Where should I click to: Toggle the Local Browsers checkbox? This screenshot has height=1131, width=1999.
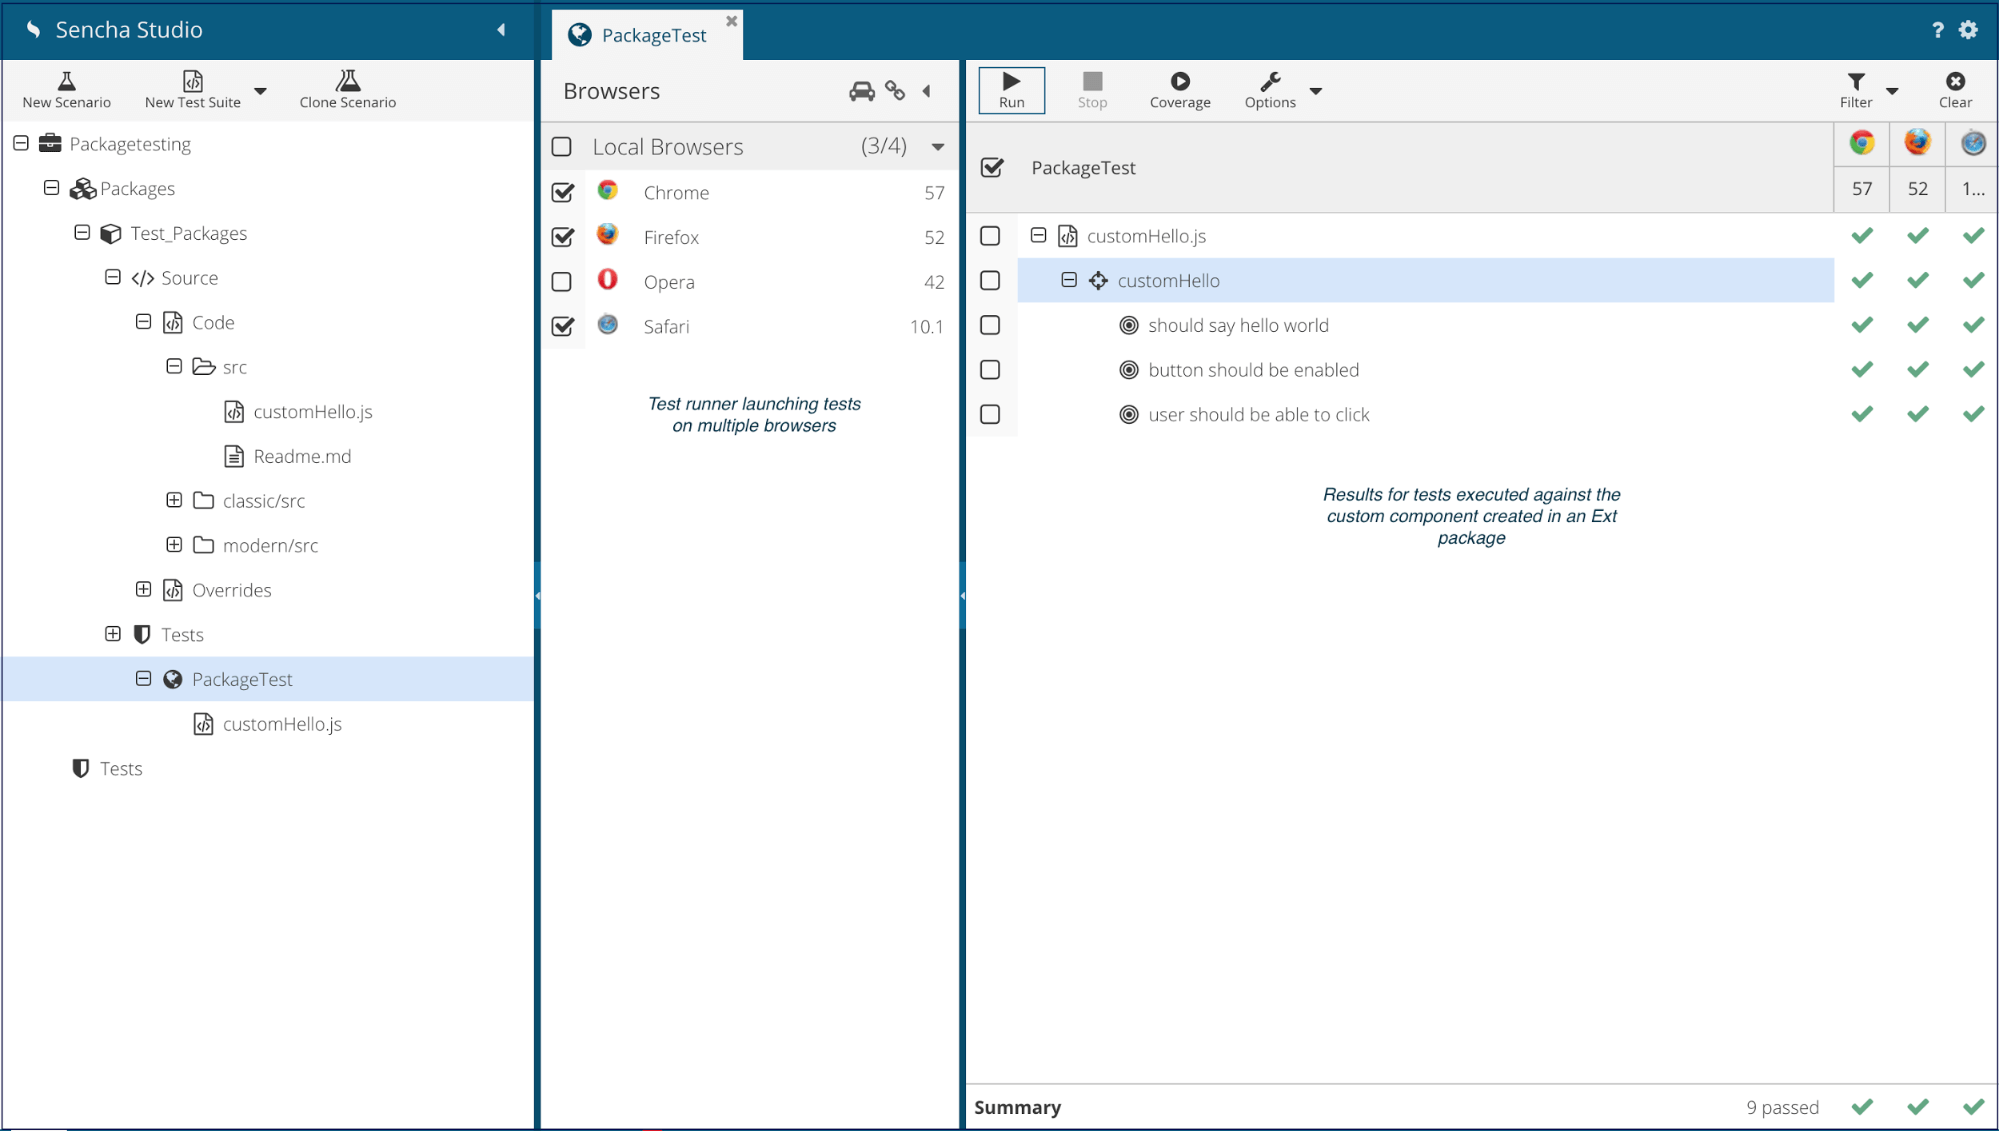point(562,147)
